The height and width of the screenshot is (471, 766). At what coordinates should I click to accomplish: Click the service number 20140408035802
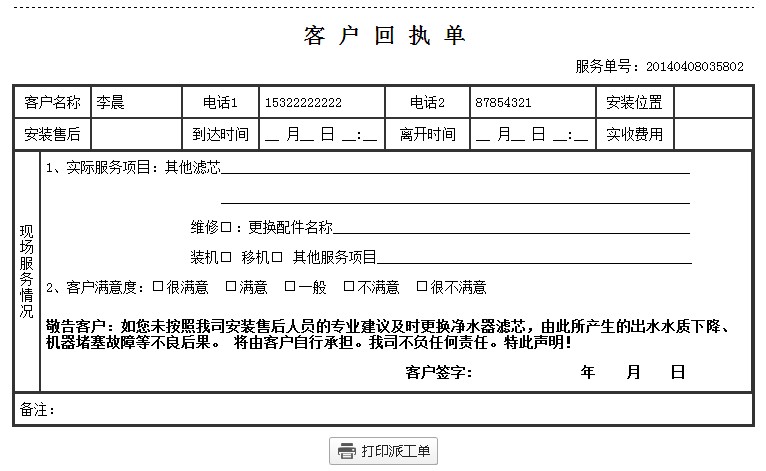(695, 67)
